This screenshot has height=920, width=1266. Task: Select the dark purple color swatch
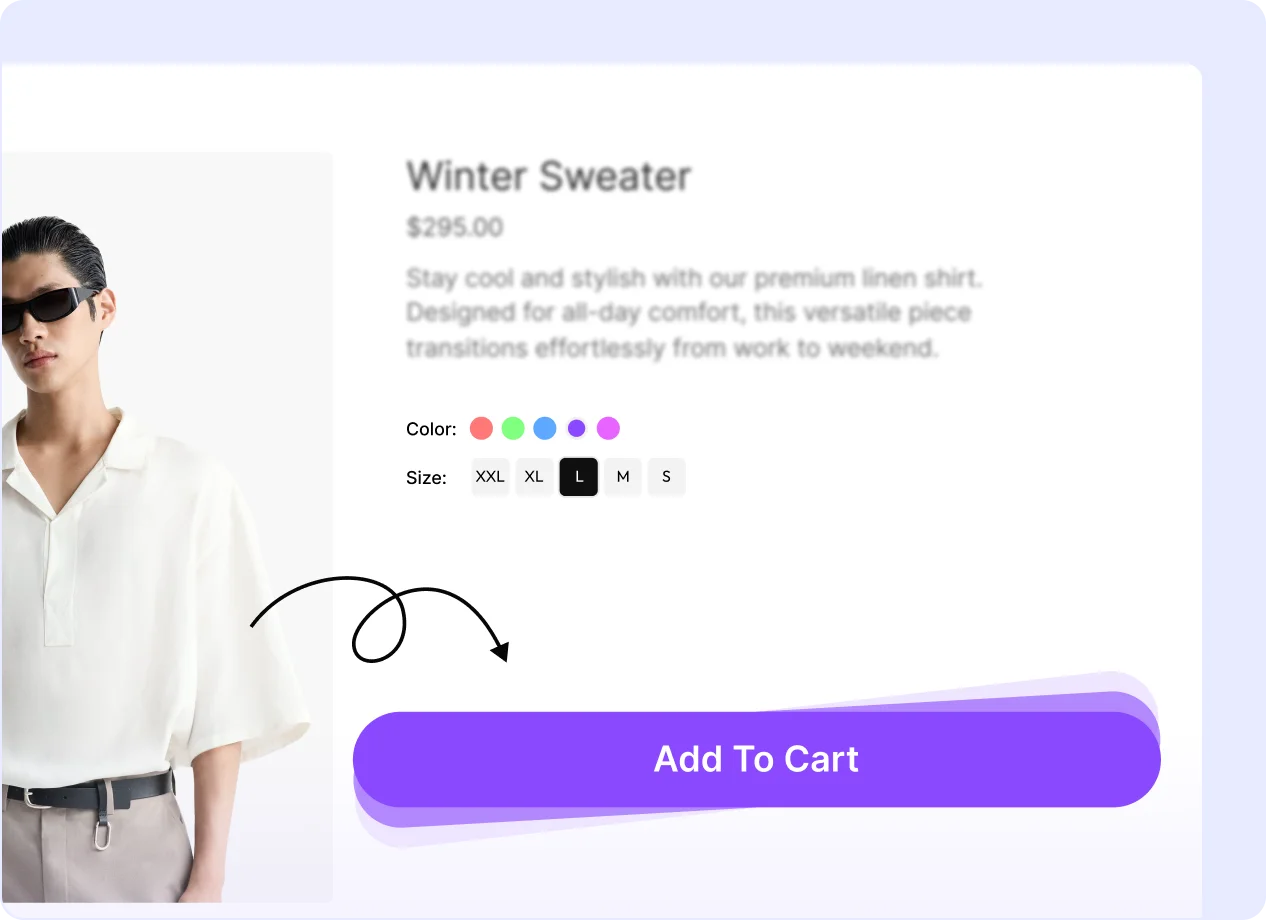coord(576,428)
